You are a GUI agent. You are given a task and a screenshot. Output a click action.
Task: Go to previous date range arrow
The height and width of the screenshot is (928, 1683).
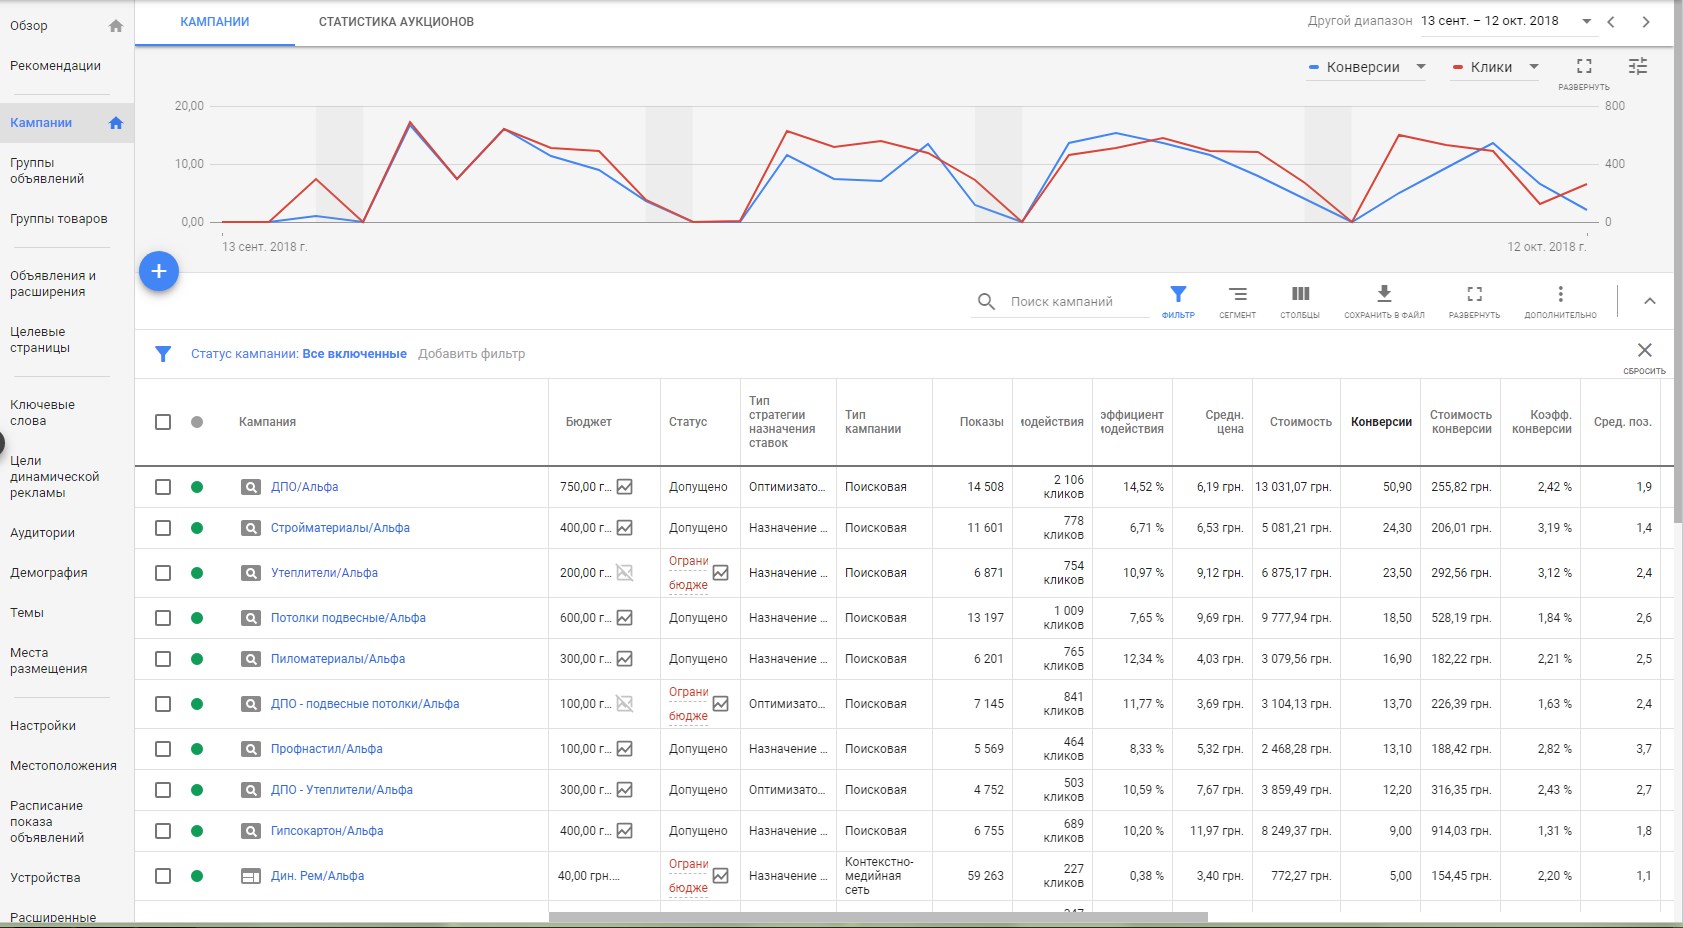click(1611, 22)
